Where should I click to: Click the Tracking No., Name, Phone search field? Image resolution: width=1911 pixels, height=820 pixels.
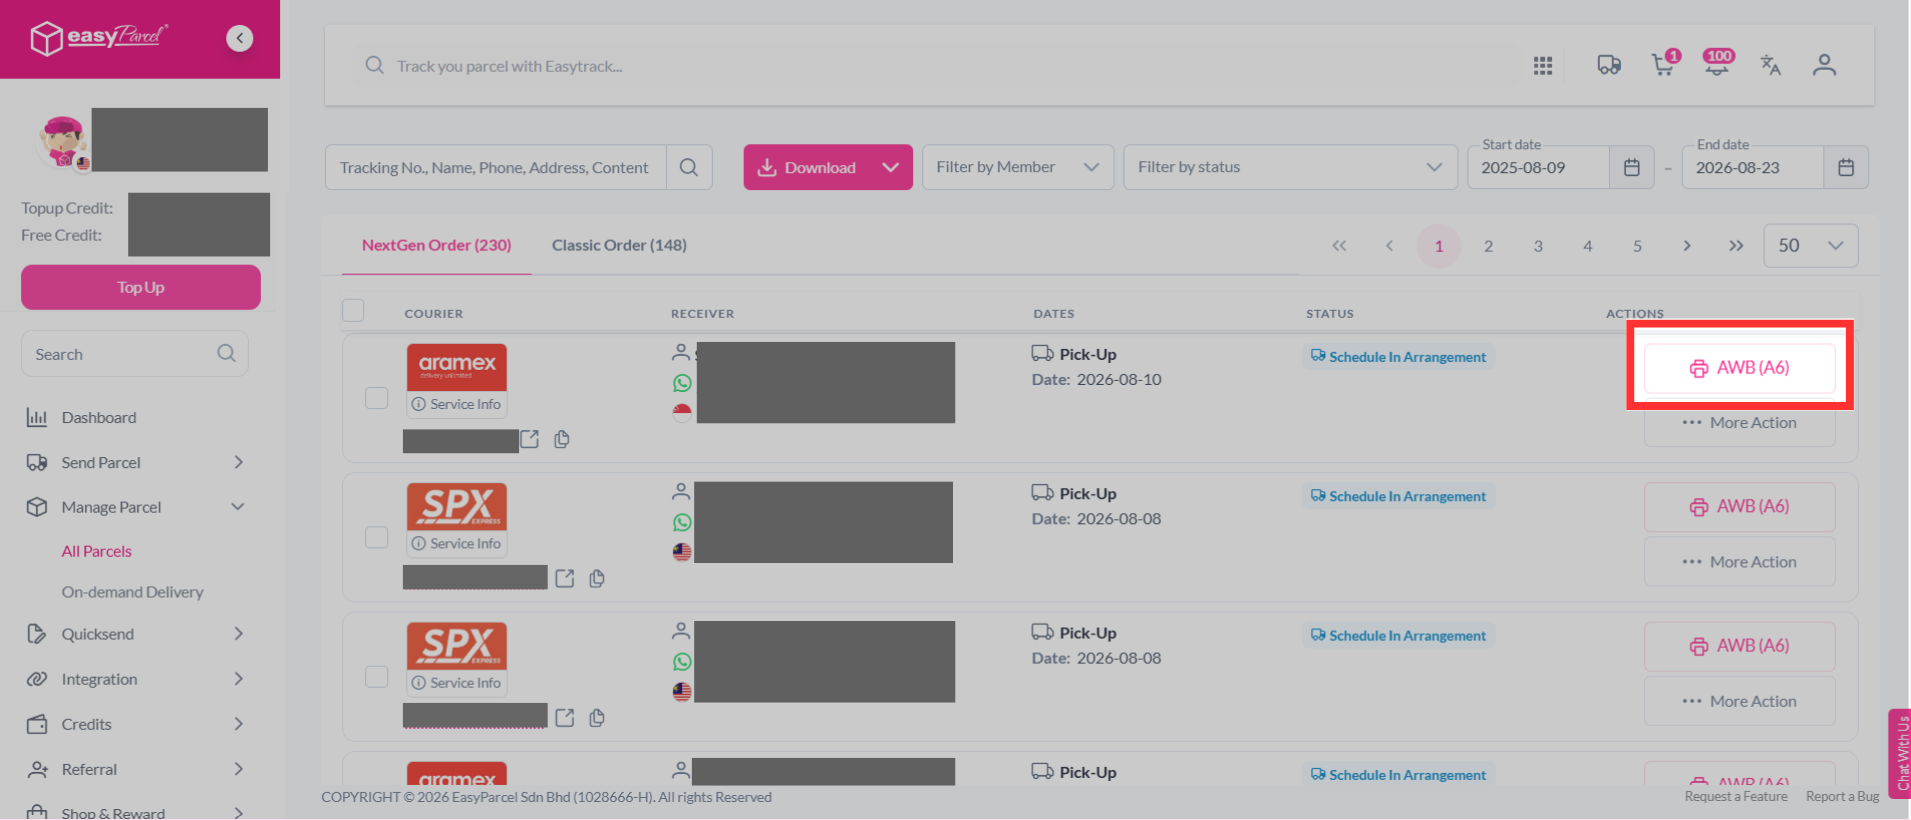point(496,167)
